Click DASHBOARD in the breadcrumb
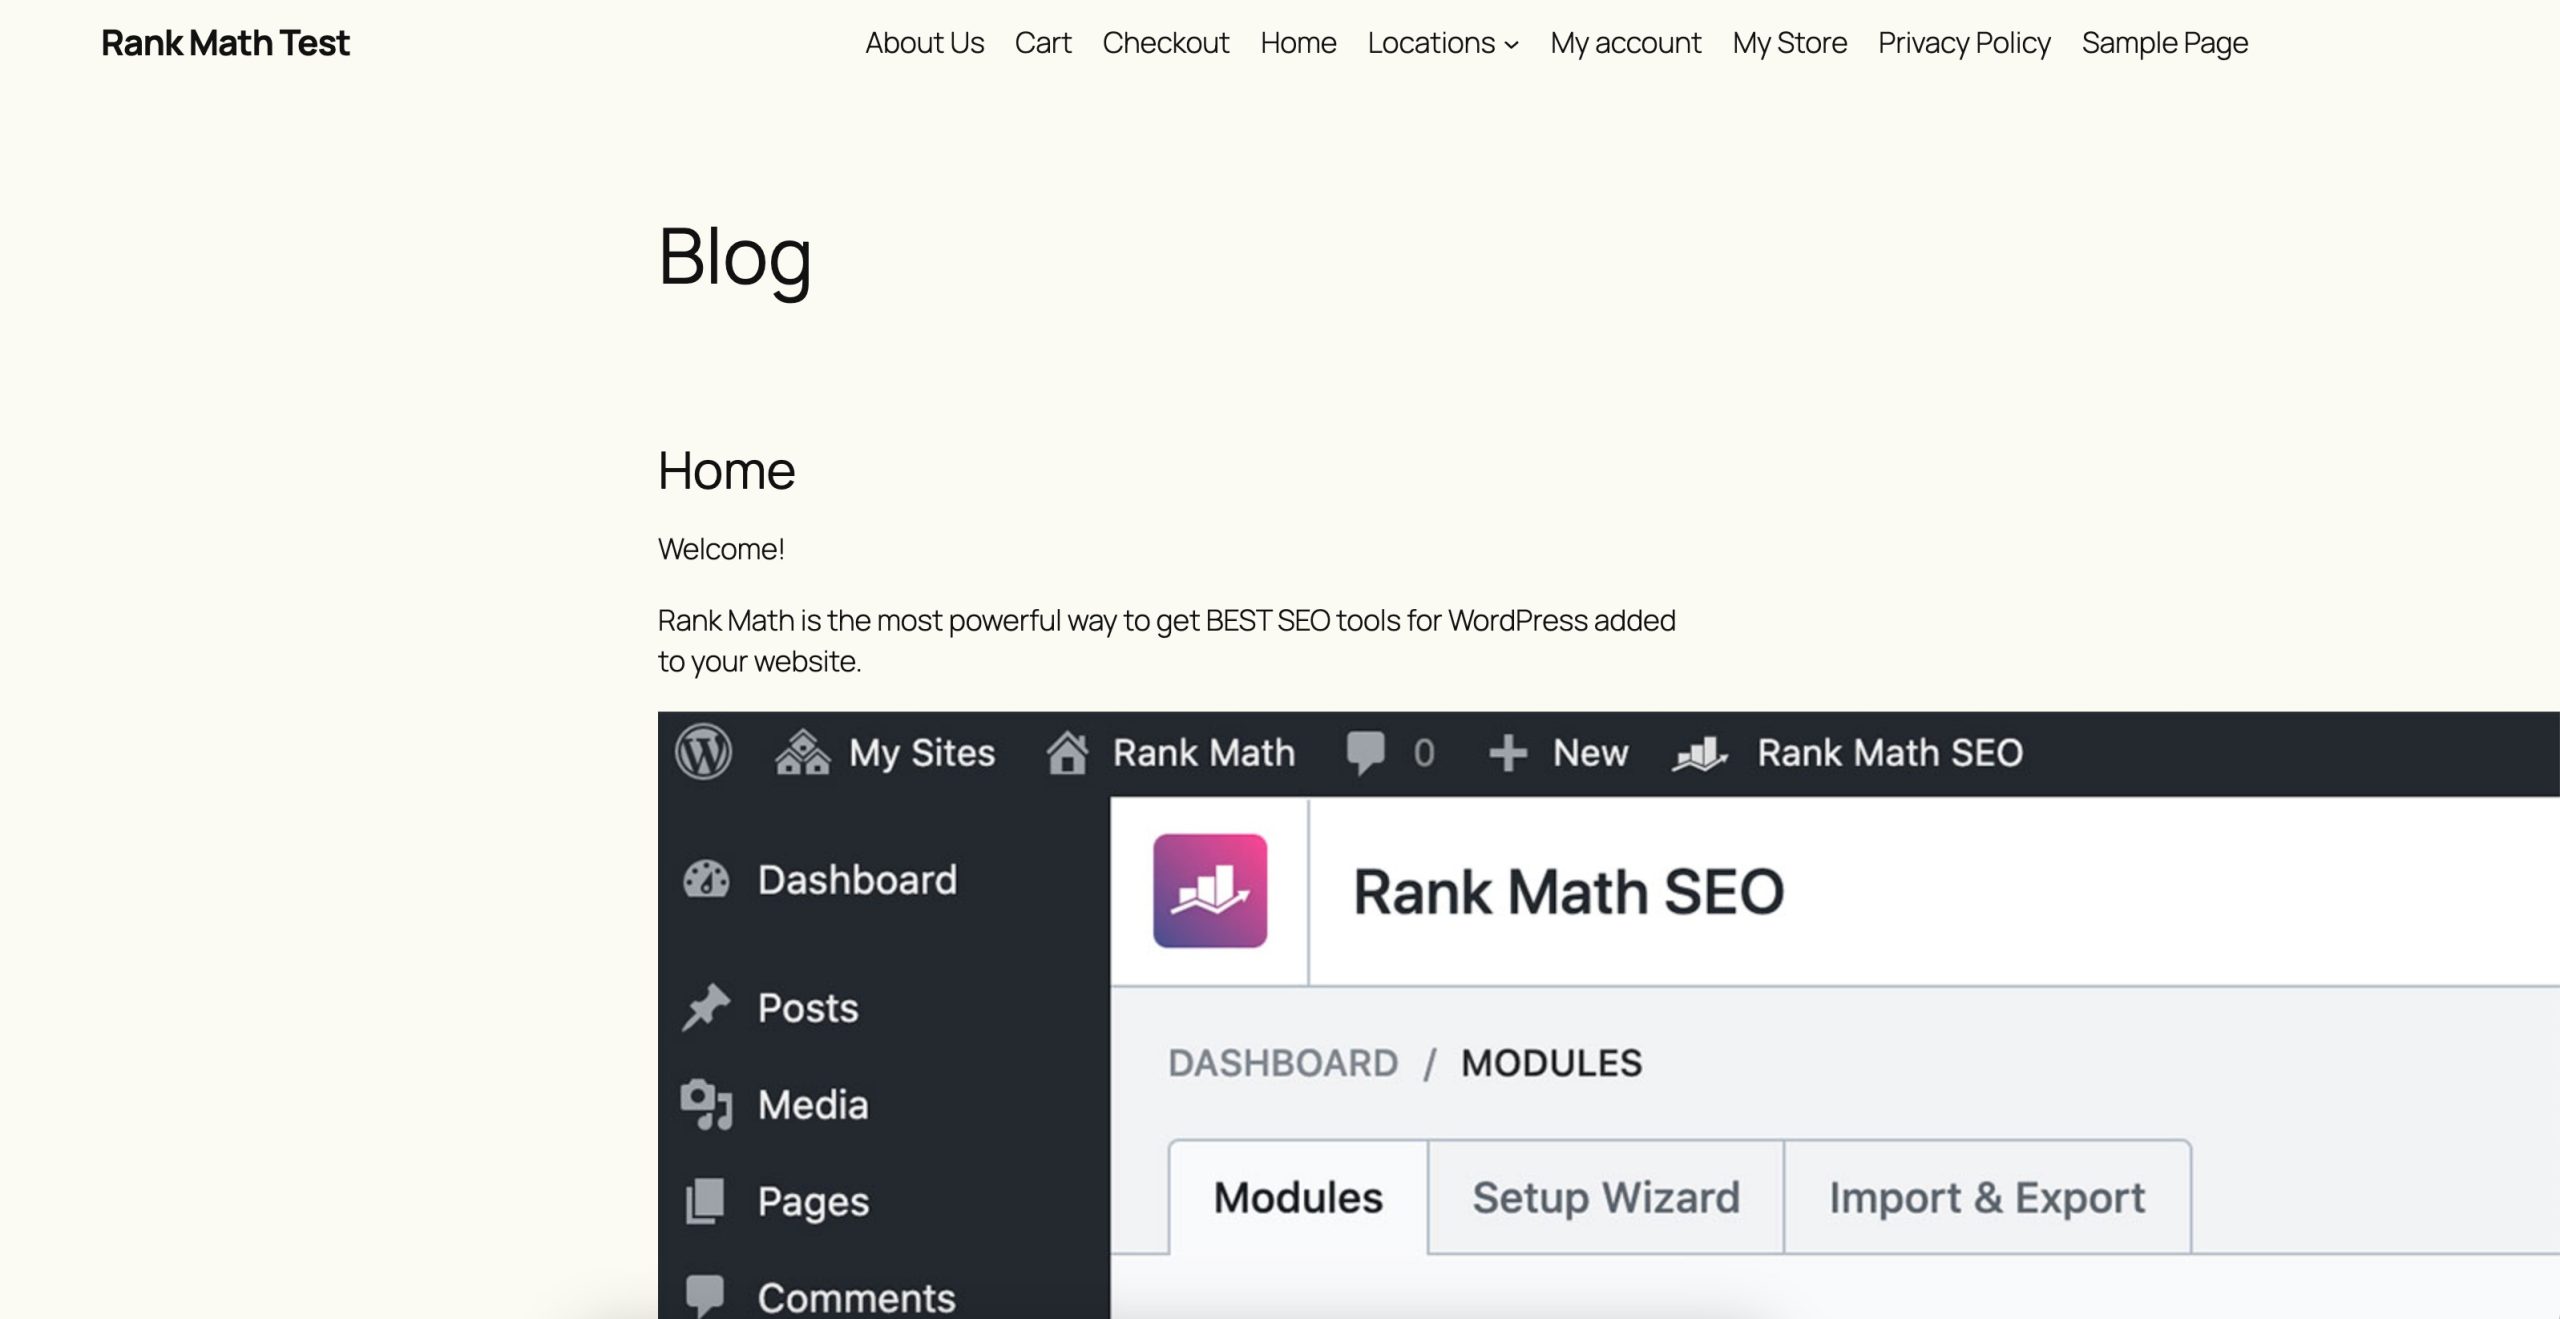2560x1319 pixels. click(x=1283, y=1063)
